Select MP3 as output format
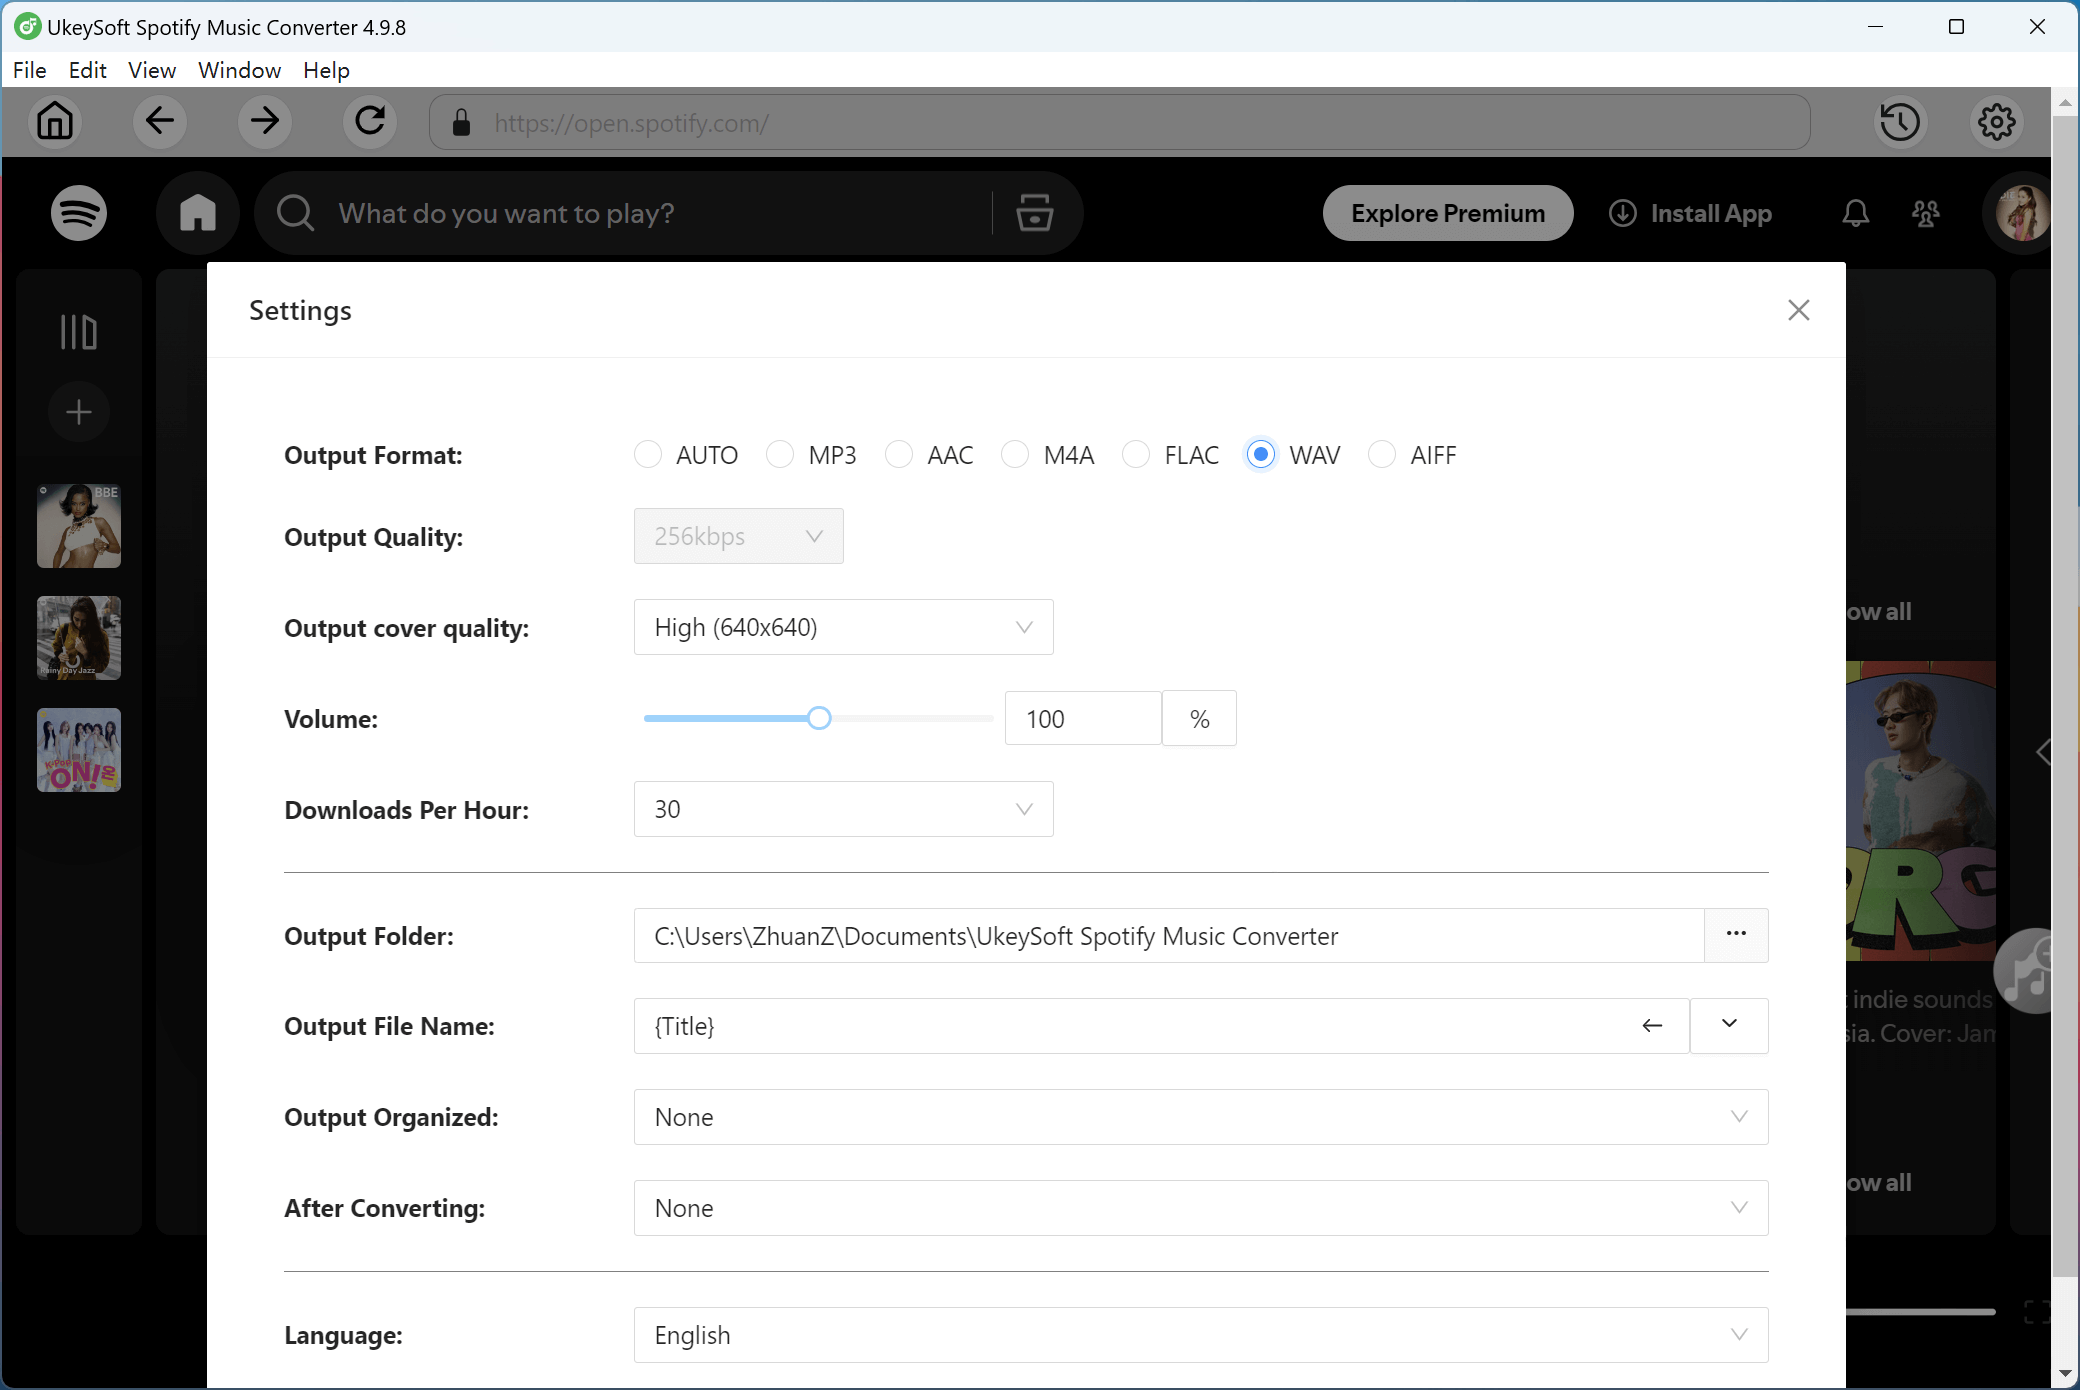 click(x=779, y=455)
